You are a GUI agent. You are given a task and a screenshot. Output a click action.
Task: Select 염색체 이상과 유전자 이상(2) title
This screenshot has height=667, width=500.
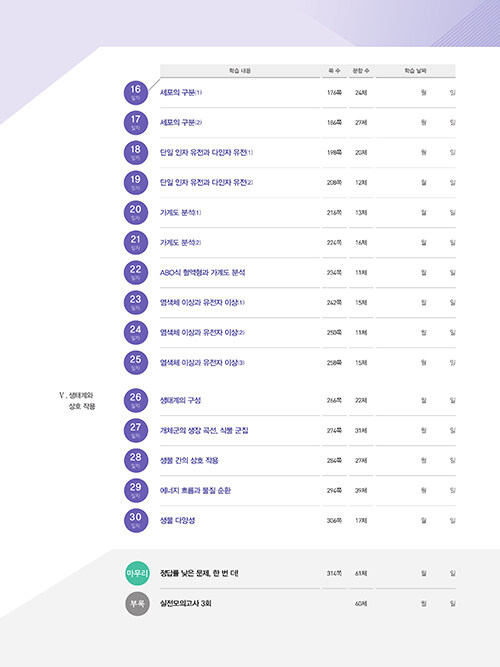pyautogui.click(x=202, y=333)
